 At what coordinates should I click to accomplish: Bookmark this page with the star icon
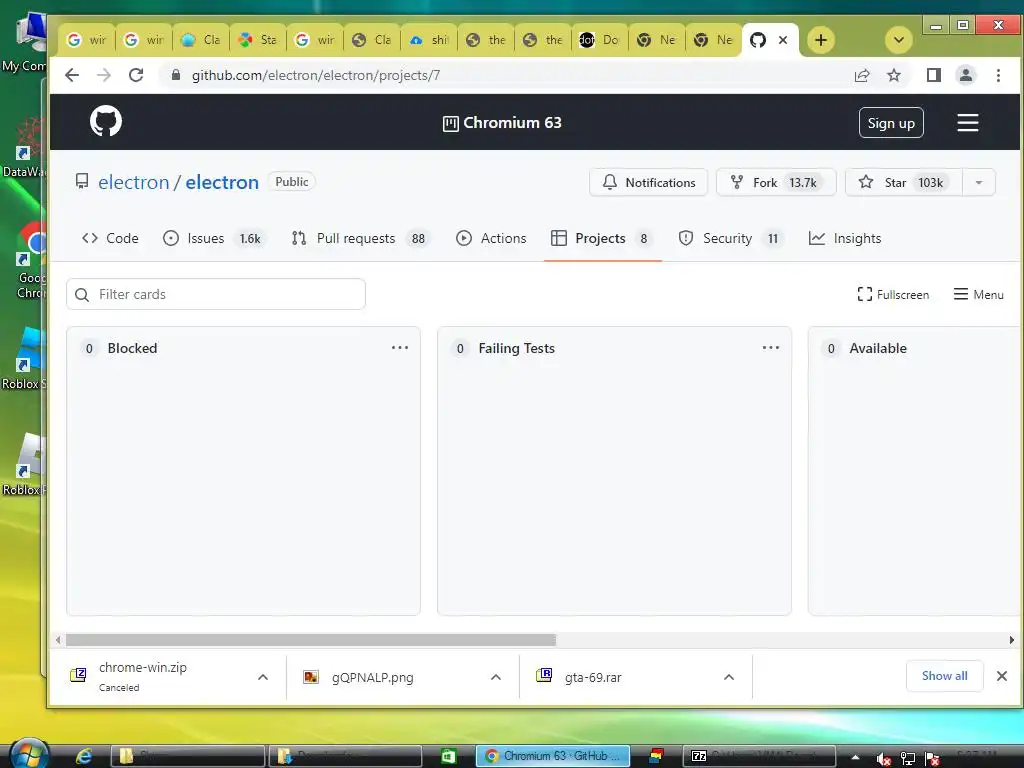(x=893, y=75)
